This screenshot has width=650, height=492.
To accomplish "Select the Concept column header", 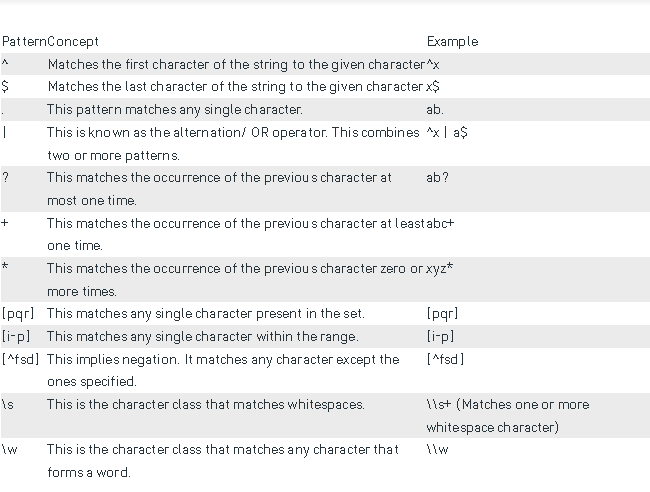I will coord(73,41).
